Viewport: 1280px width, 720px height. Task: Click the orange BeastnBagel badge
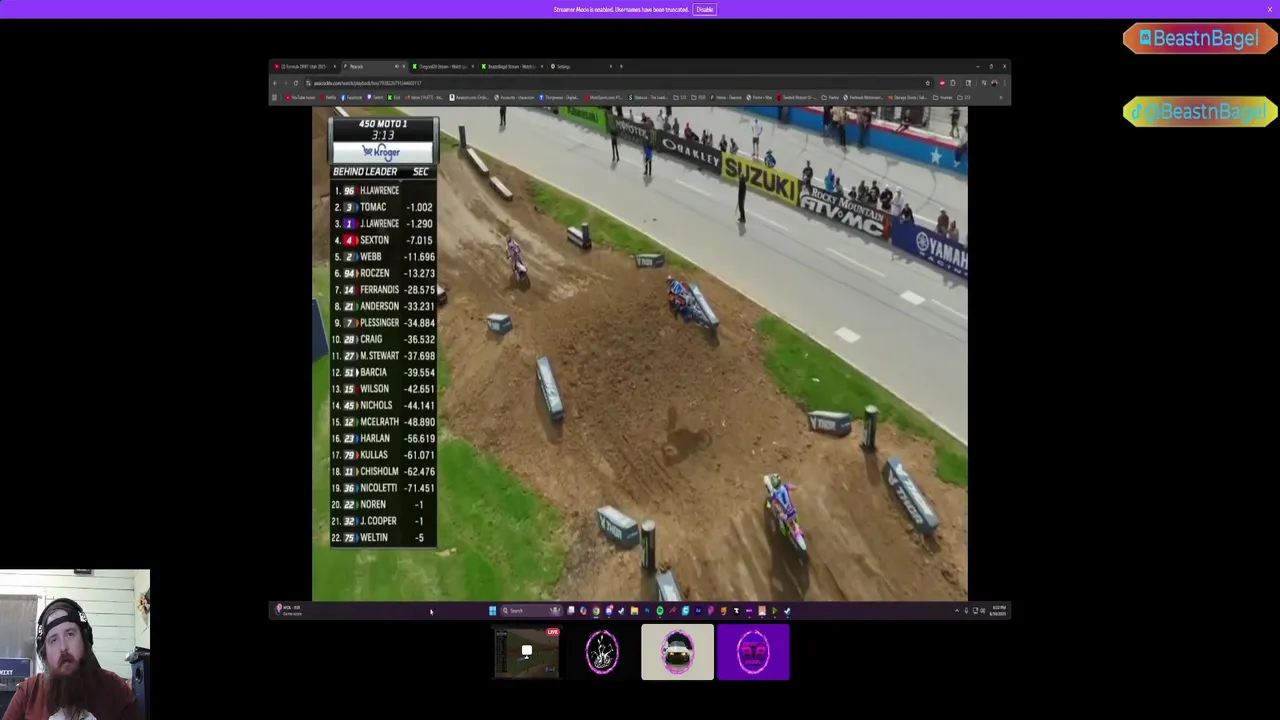coord(1199,38)
